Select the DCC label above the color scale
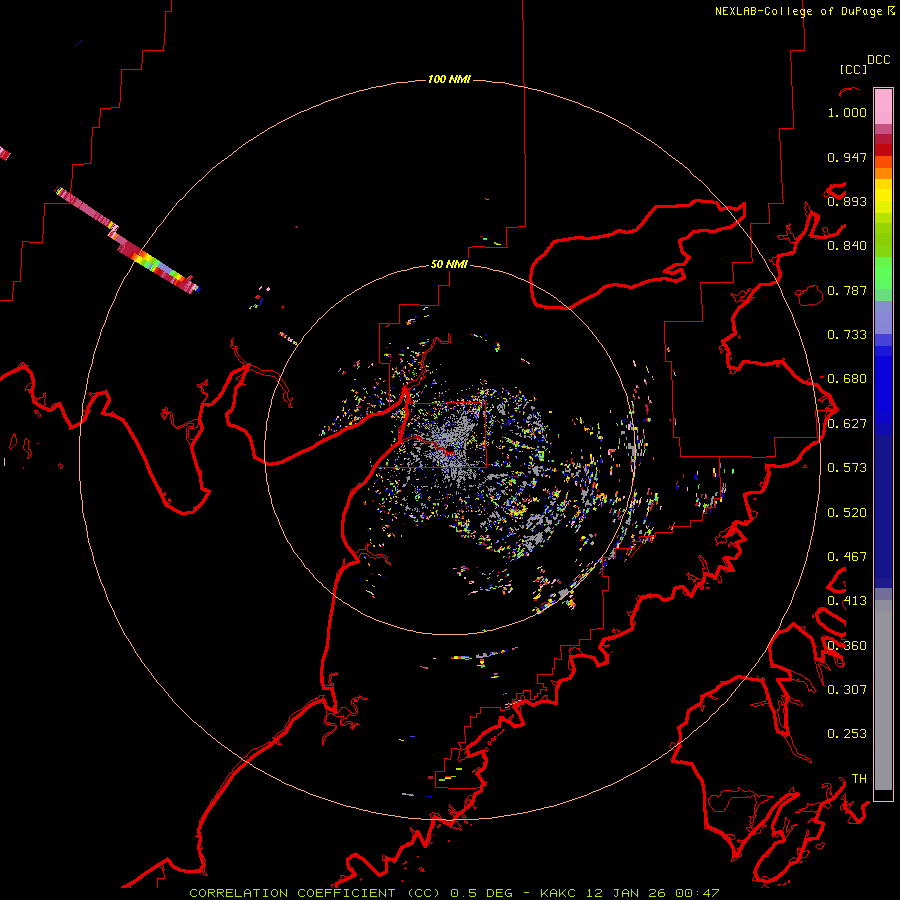This screenshot has width=900, height=900. 879,60
